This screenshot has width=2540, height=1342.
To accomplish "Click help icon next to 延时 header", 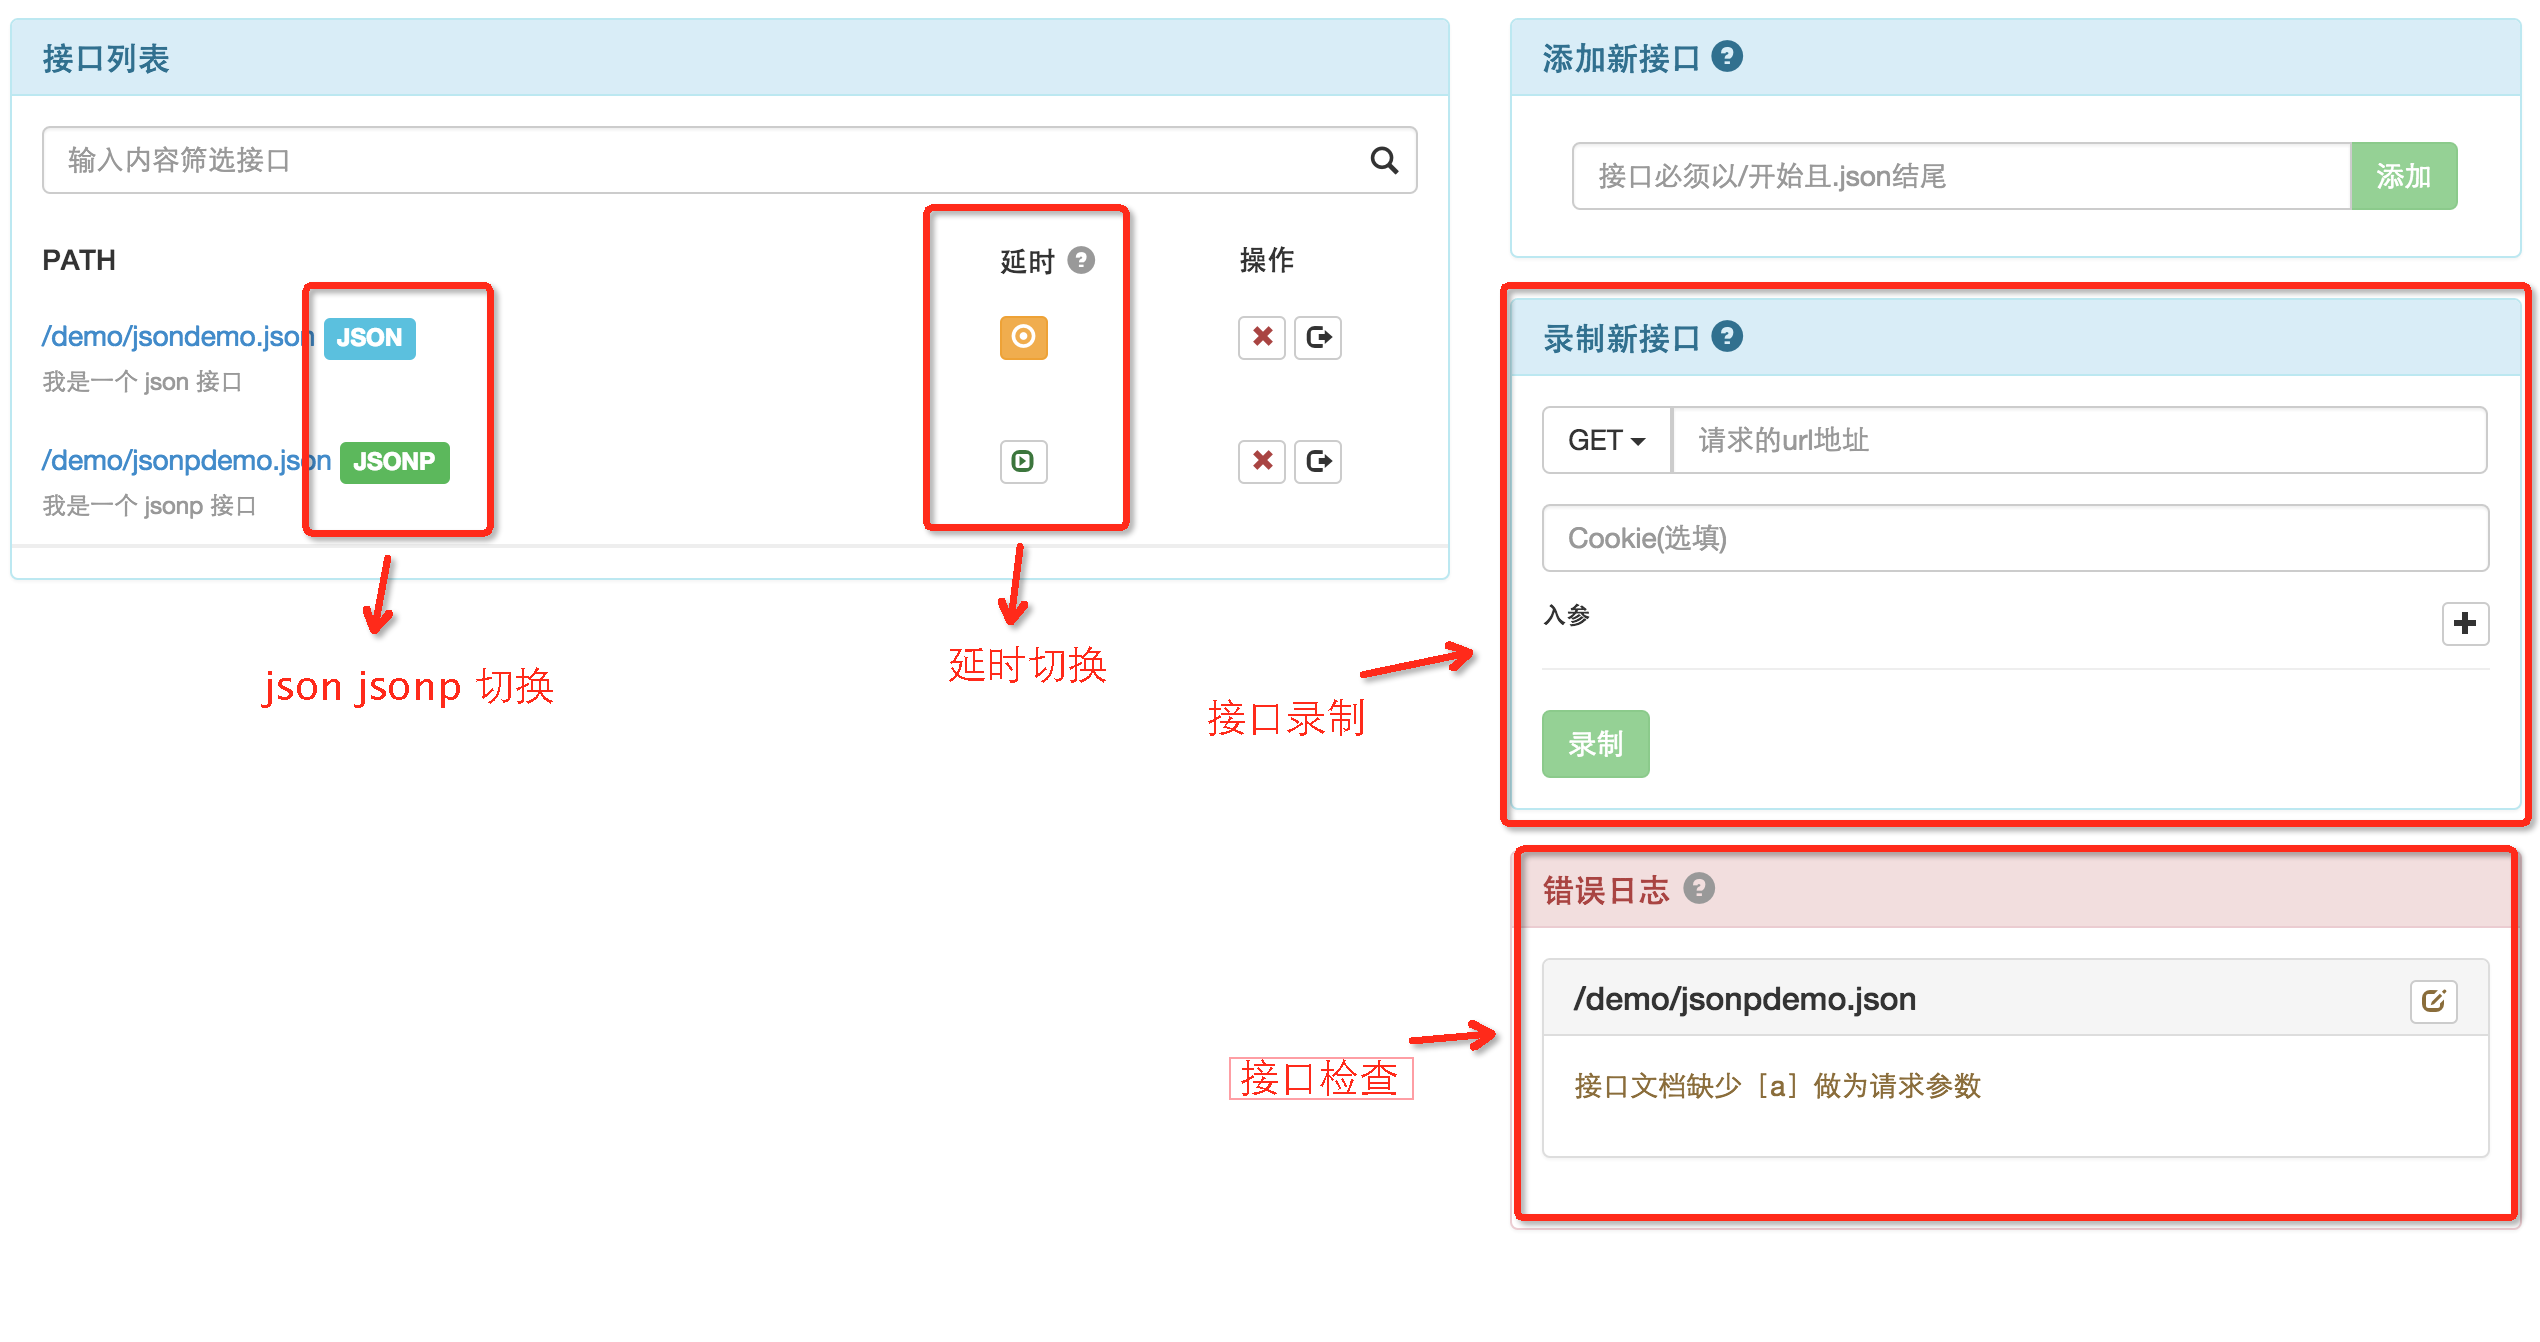I will [1081, 260].
